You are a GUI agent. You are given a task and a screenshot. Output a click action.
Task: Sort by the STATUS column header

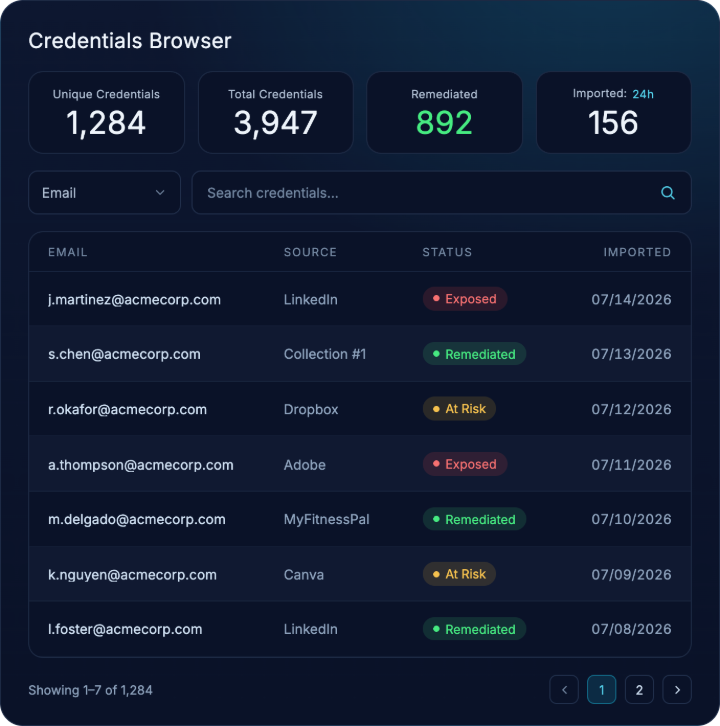pos(447,252)
